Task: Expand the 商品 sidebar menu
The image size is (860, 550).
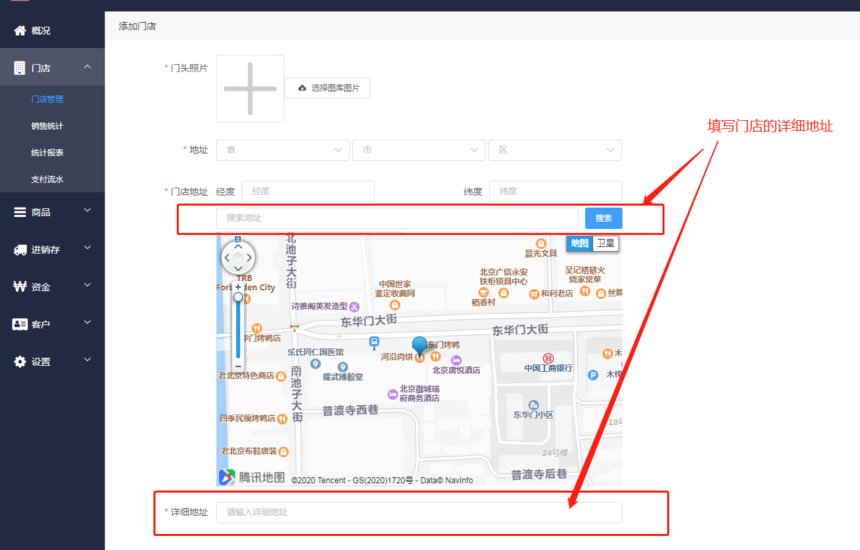Action: click(52, 212)
